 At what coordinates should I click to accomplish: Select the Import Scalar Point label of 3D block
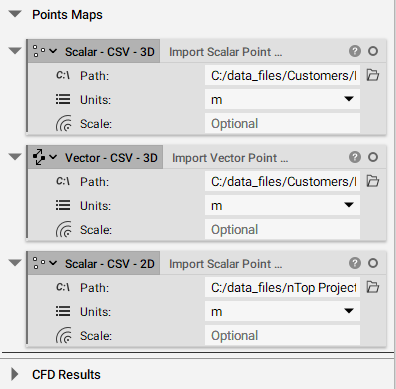[x=226, y=52]
